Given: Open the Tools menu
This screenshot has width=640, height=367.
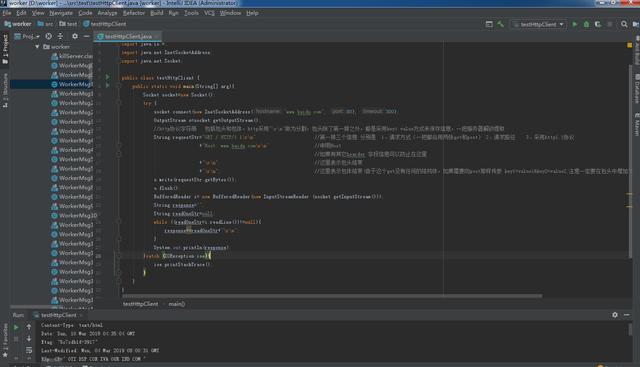Looking at the screenshot, I should coord(191,13).
